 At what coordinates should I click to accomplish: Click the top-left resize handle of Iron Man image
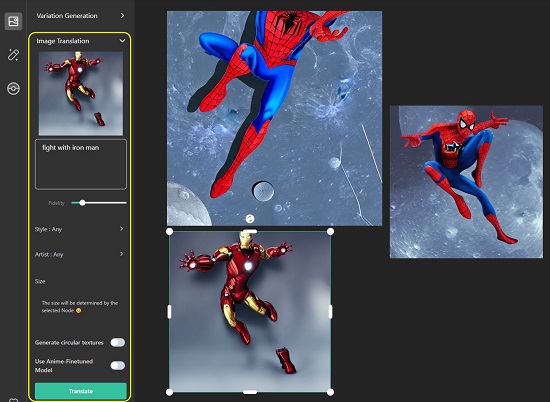(169, 232)
